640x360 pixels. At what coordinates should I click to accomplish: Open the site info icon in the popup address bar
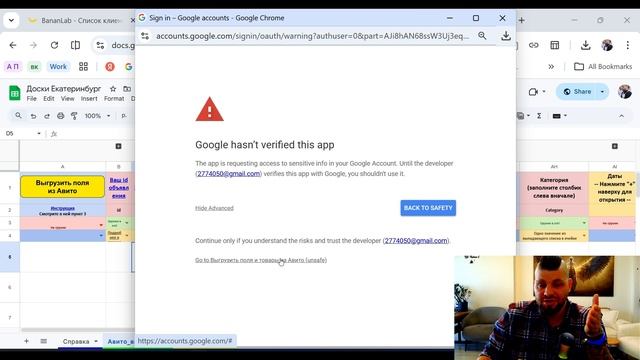click(x=145, y=36)
